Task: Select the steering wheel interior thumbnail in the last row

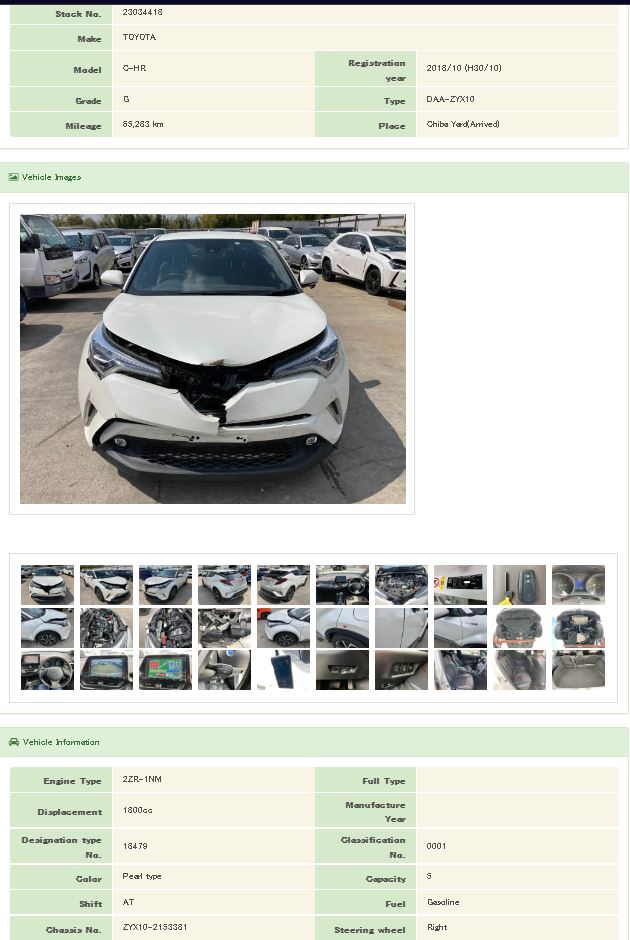Action: click(x=47, y=670)
